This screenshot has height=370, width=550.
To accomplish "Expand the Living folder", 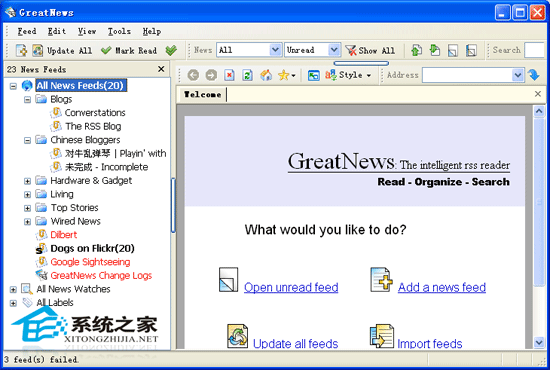I will click(27, 194).
